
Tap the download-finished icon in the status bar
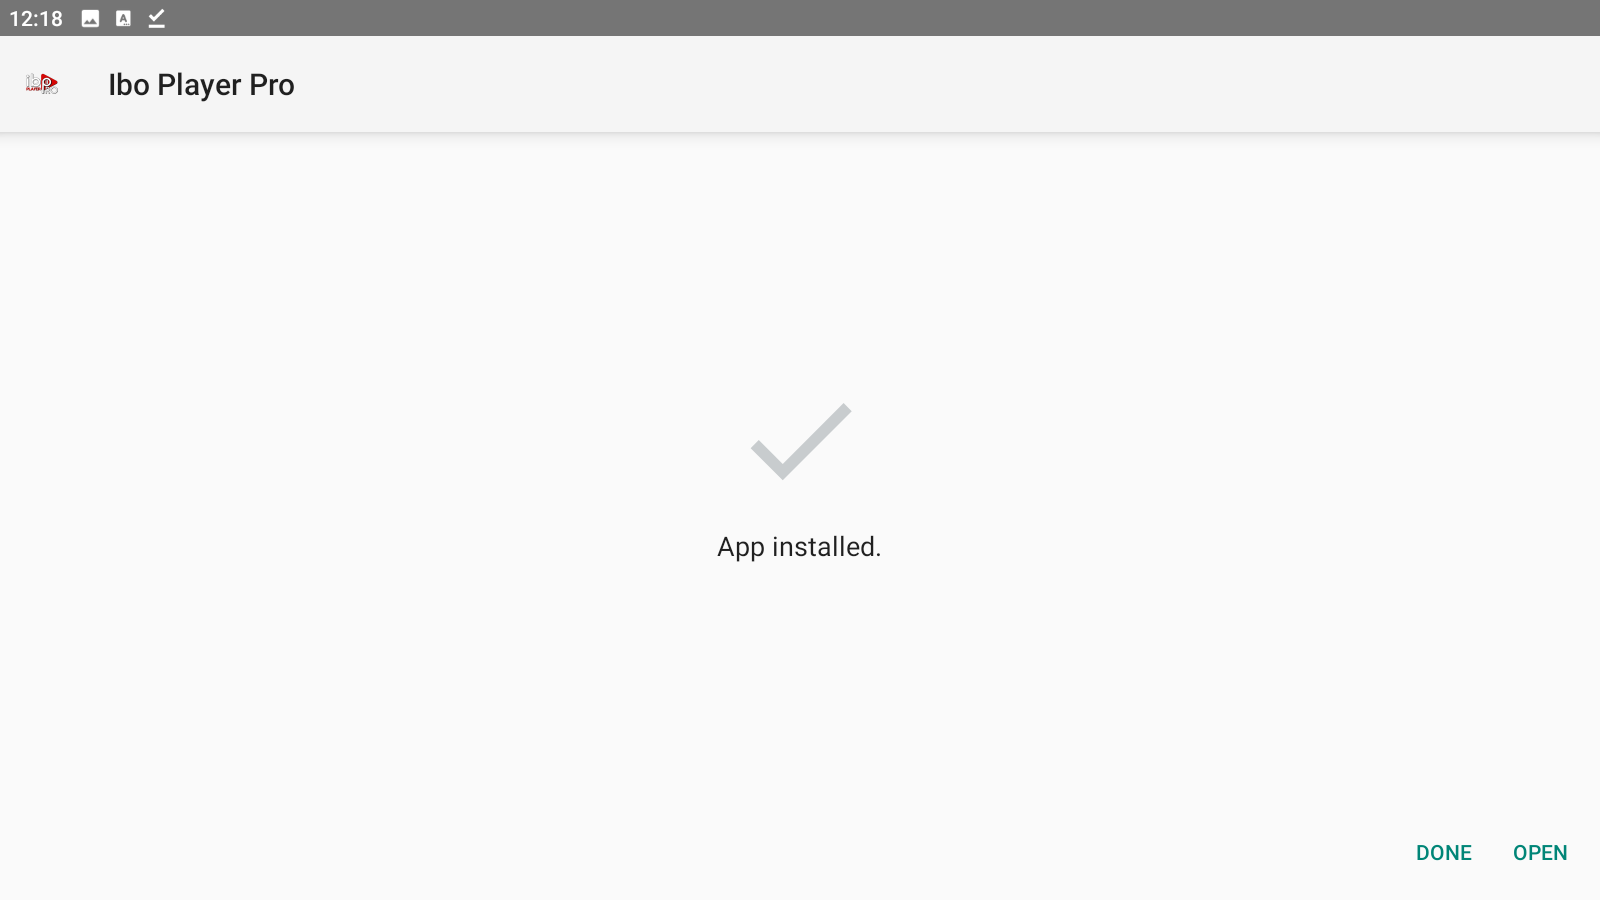156,18
